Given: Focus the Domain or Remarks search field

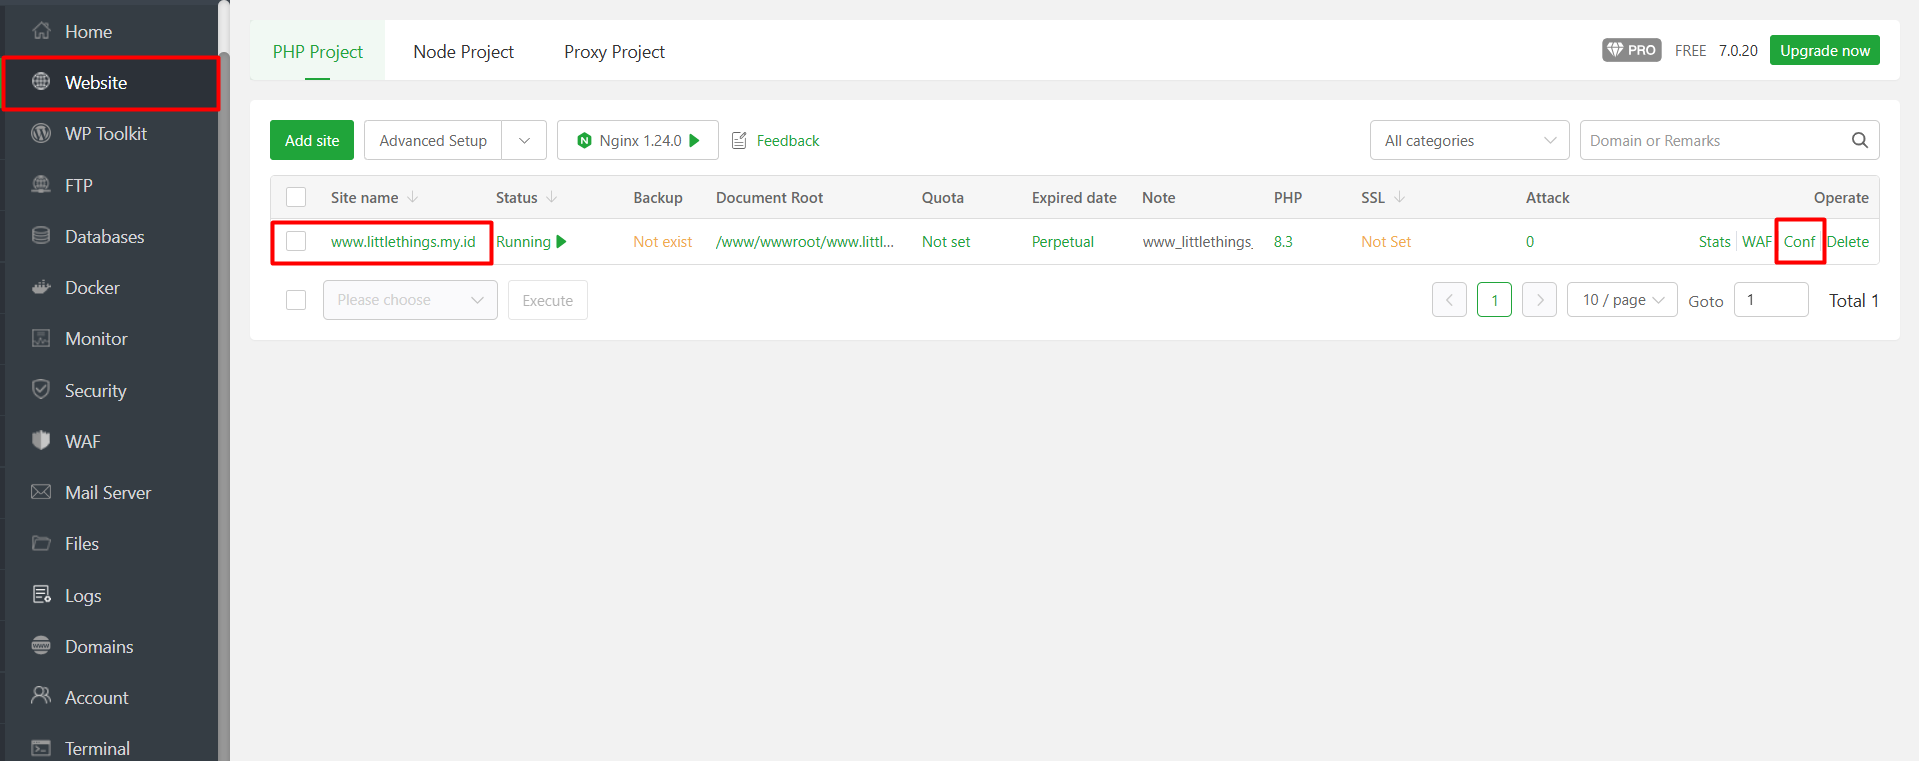Looking at the screenshot, I should tap(1714, 141).
